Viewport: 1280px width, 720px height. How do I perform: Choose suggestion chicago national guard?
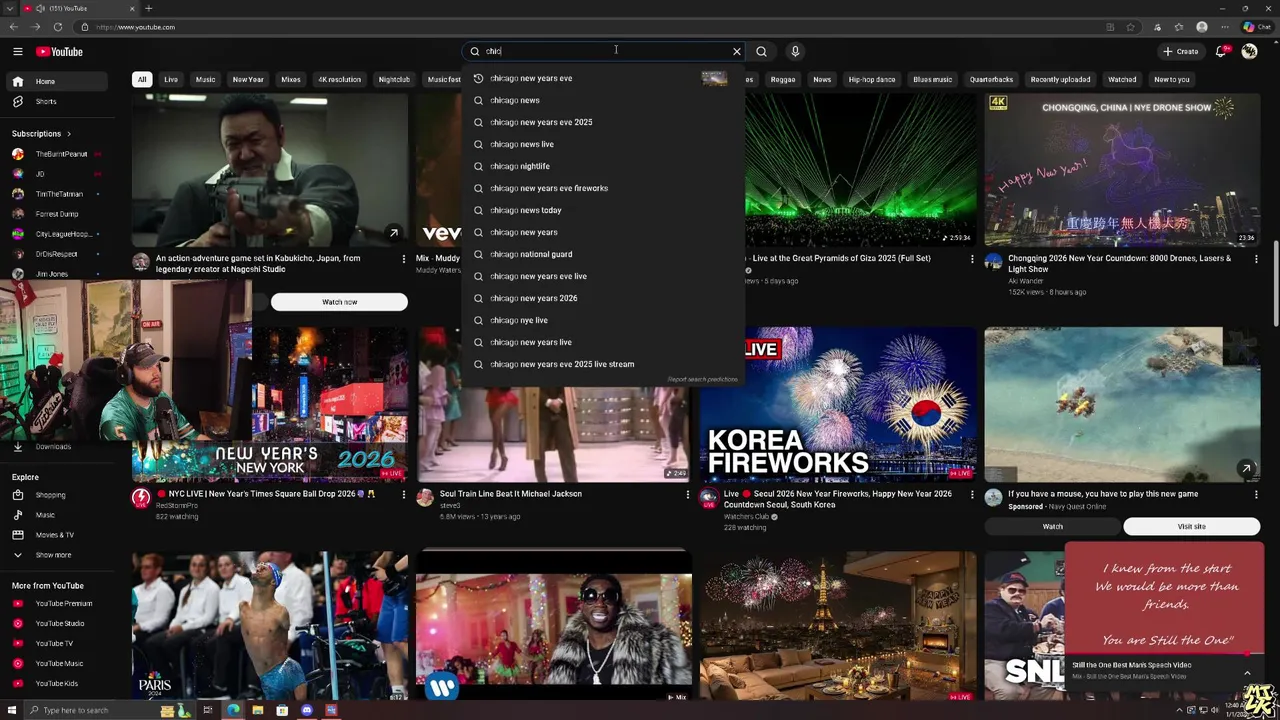click(x=603, y=254)
